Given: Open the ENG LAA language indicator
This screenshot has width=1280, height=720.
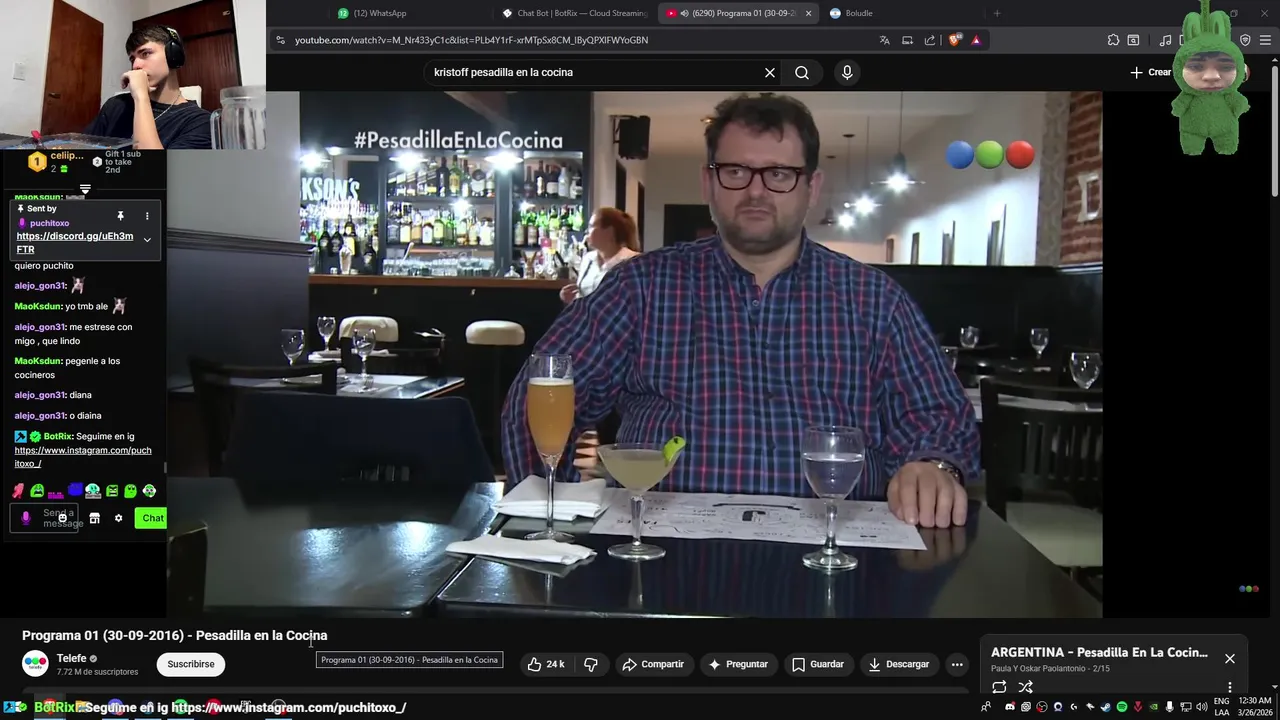Looking at the screenshot, I should tap(1222, 707).
